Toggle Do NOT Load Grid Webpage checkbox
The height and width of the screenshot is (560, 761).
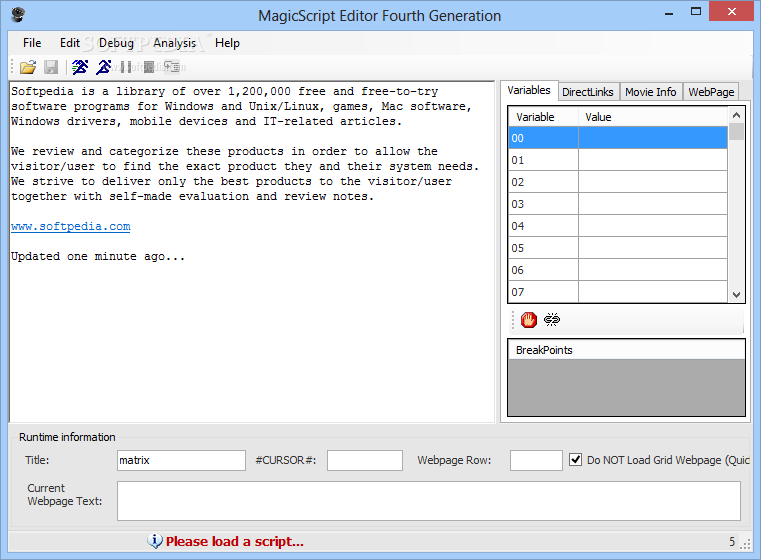575,460
